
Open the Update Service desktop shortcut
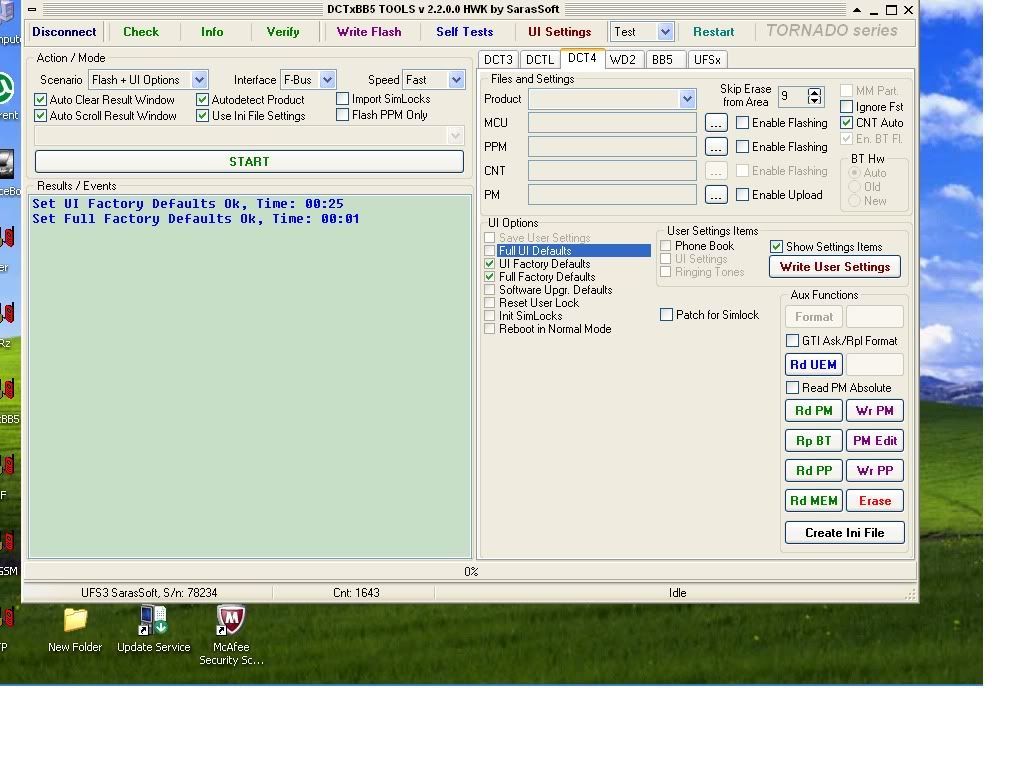click(153, 622)
